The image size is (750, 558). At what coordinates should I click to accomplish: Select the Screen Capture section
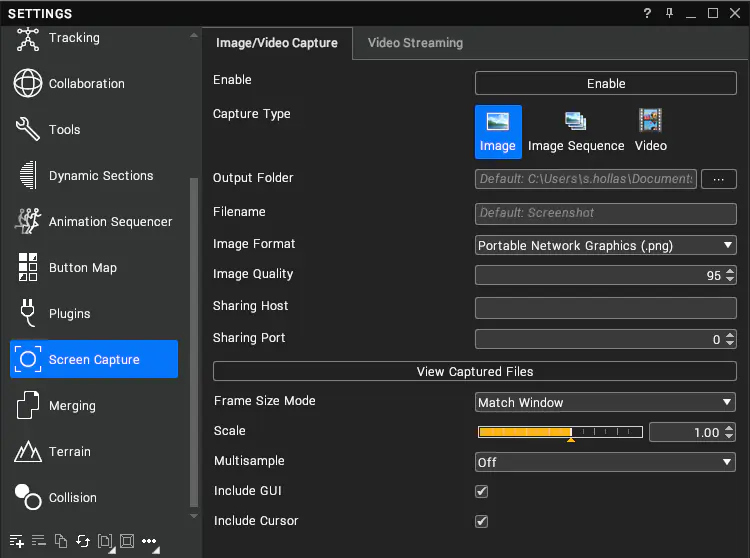(94, 359)
